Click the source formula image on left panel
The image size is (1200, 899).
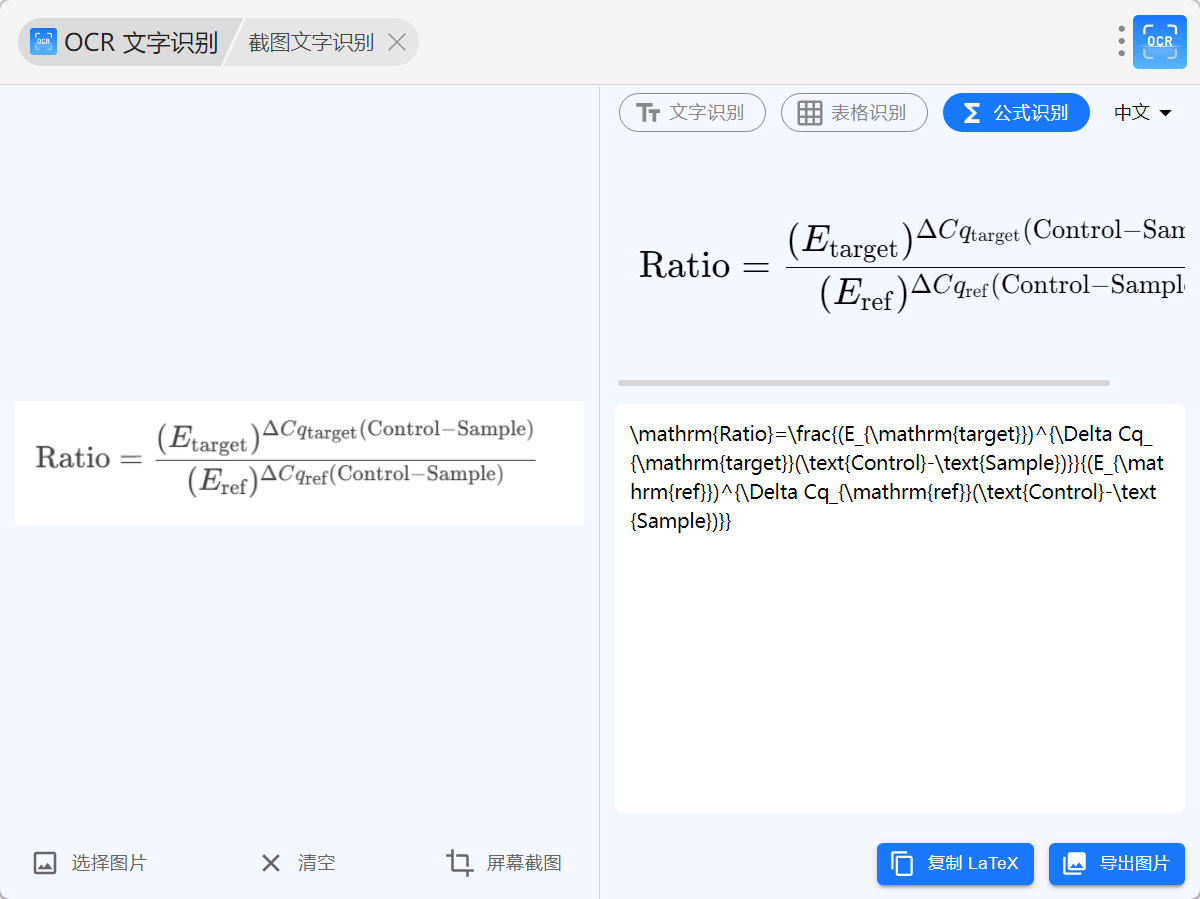click(299, 462)
